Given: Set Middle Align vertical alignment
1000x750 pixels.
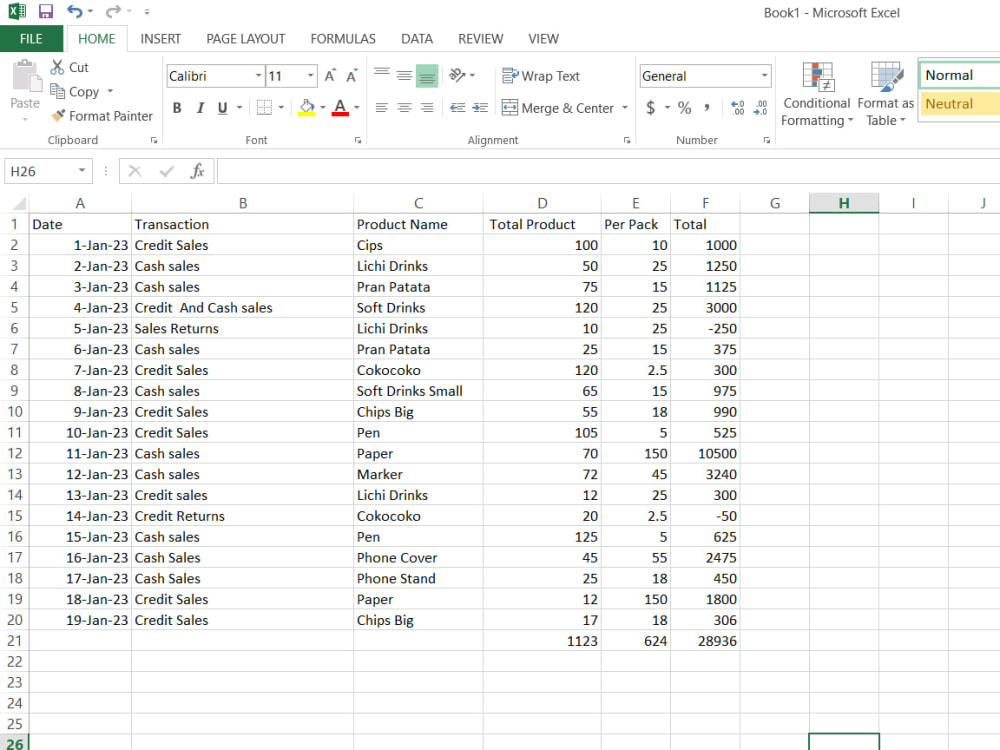Looking at the screenshot, I should (404, 75).
